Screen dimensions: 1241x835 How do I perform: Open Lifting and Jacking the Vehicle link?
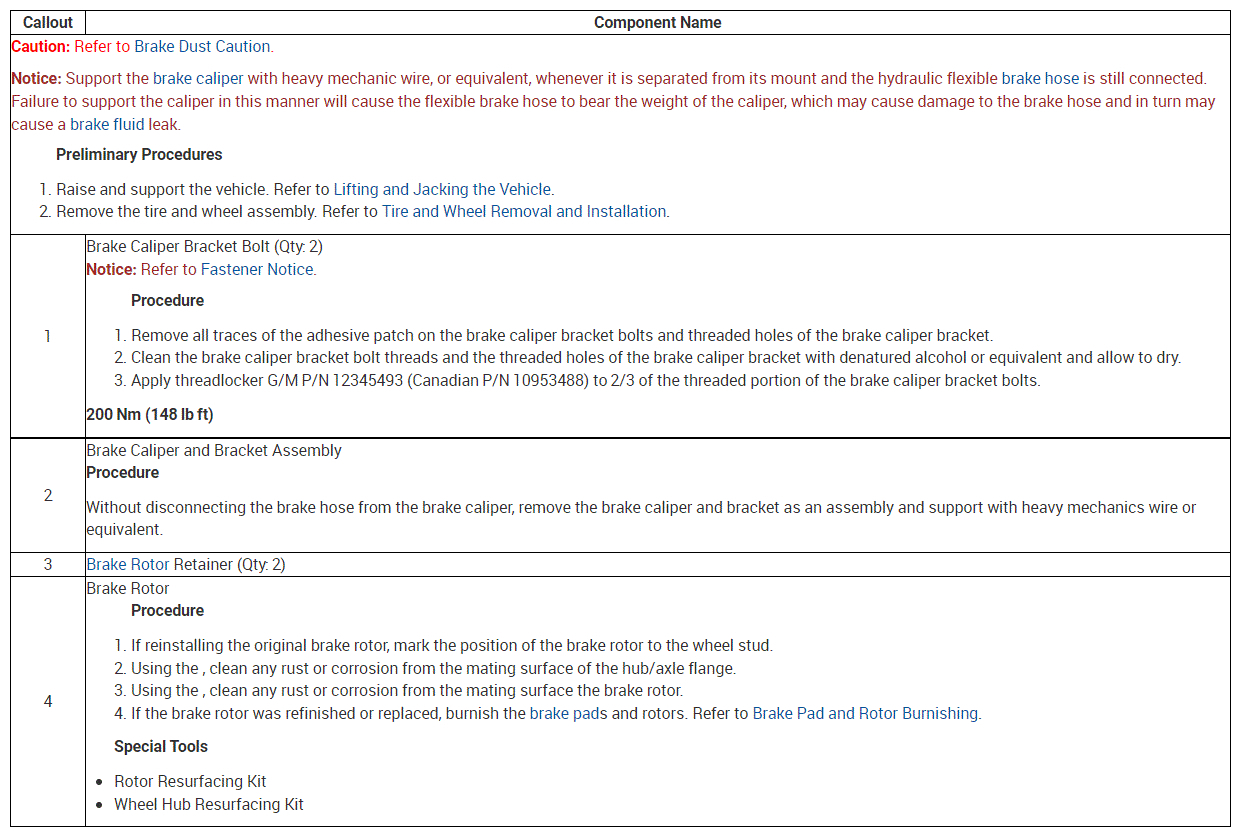coord(441,189)
